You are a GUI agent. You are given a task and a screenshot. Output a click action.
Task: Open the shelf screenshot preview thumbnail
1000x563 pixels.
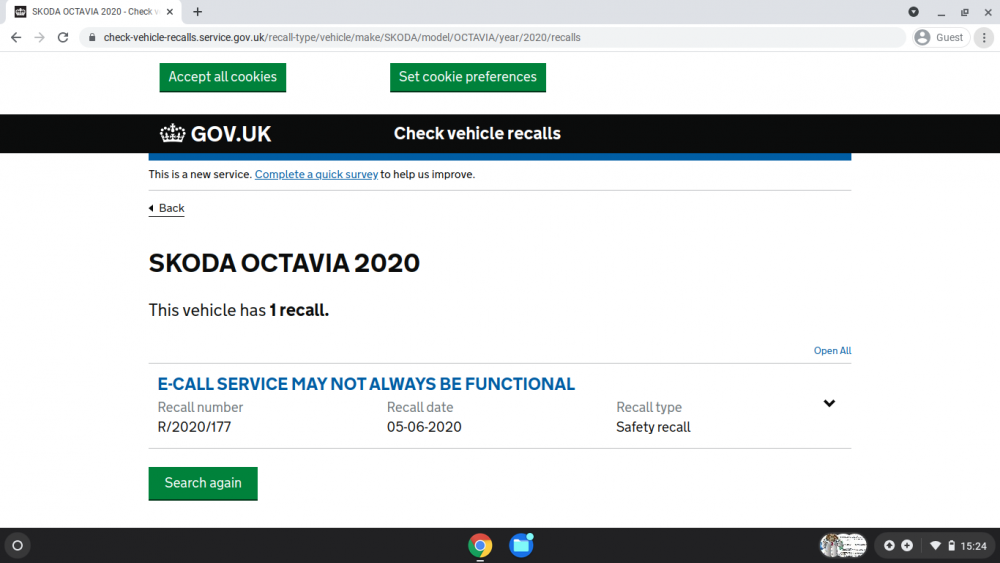point(843,545)
